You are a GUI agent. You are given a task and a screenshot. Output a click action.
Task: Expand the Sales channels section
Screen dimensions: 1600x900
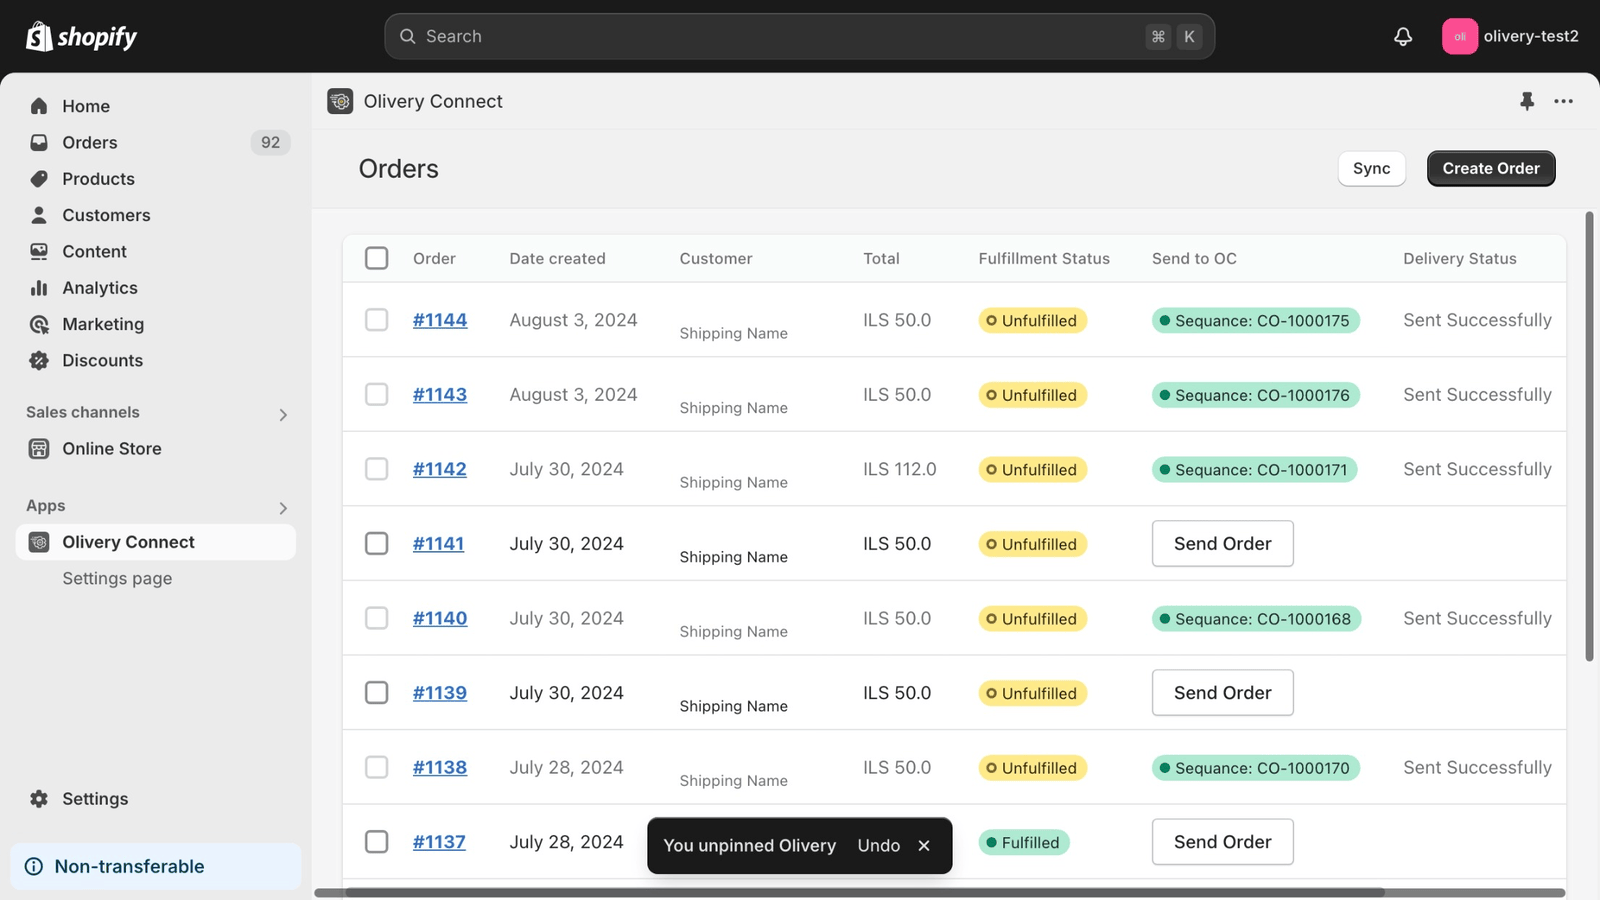pos(283,413)
